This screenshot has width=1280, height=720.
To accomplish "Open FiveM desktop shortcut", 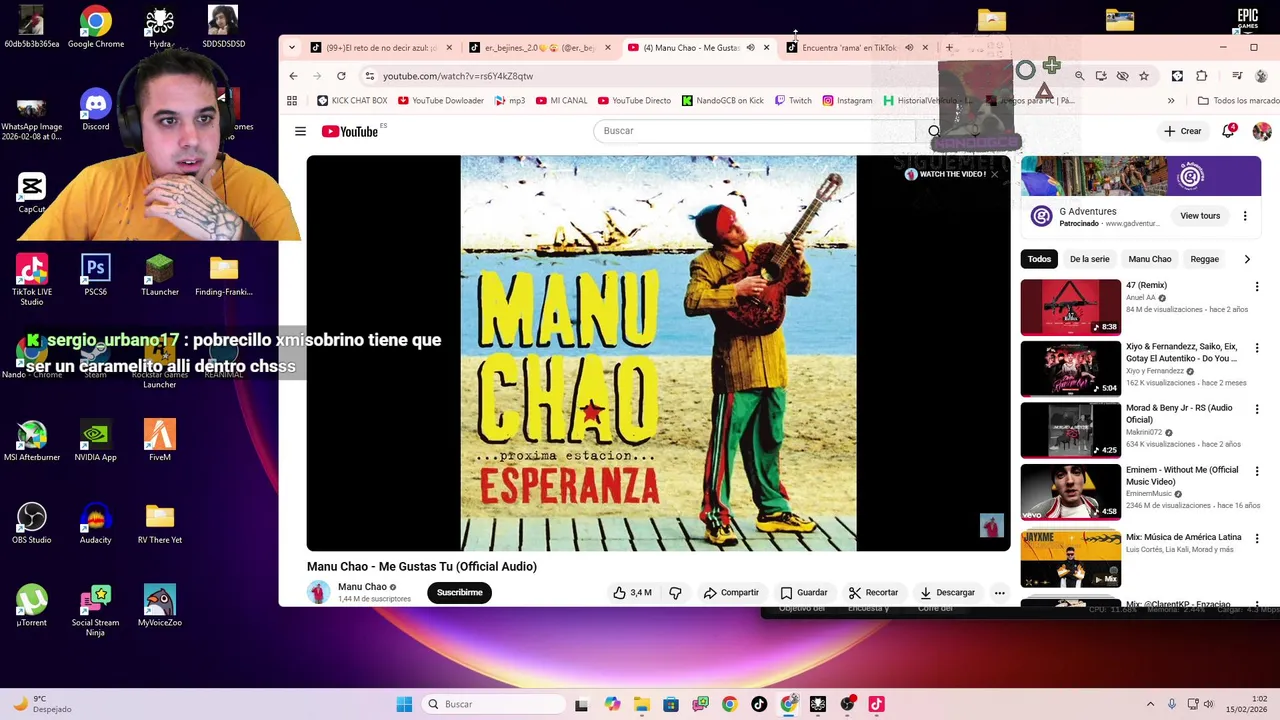I will (160, 440).
